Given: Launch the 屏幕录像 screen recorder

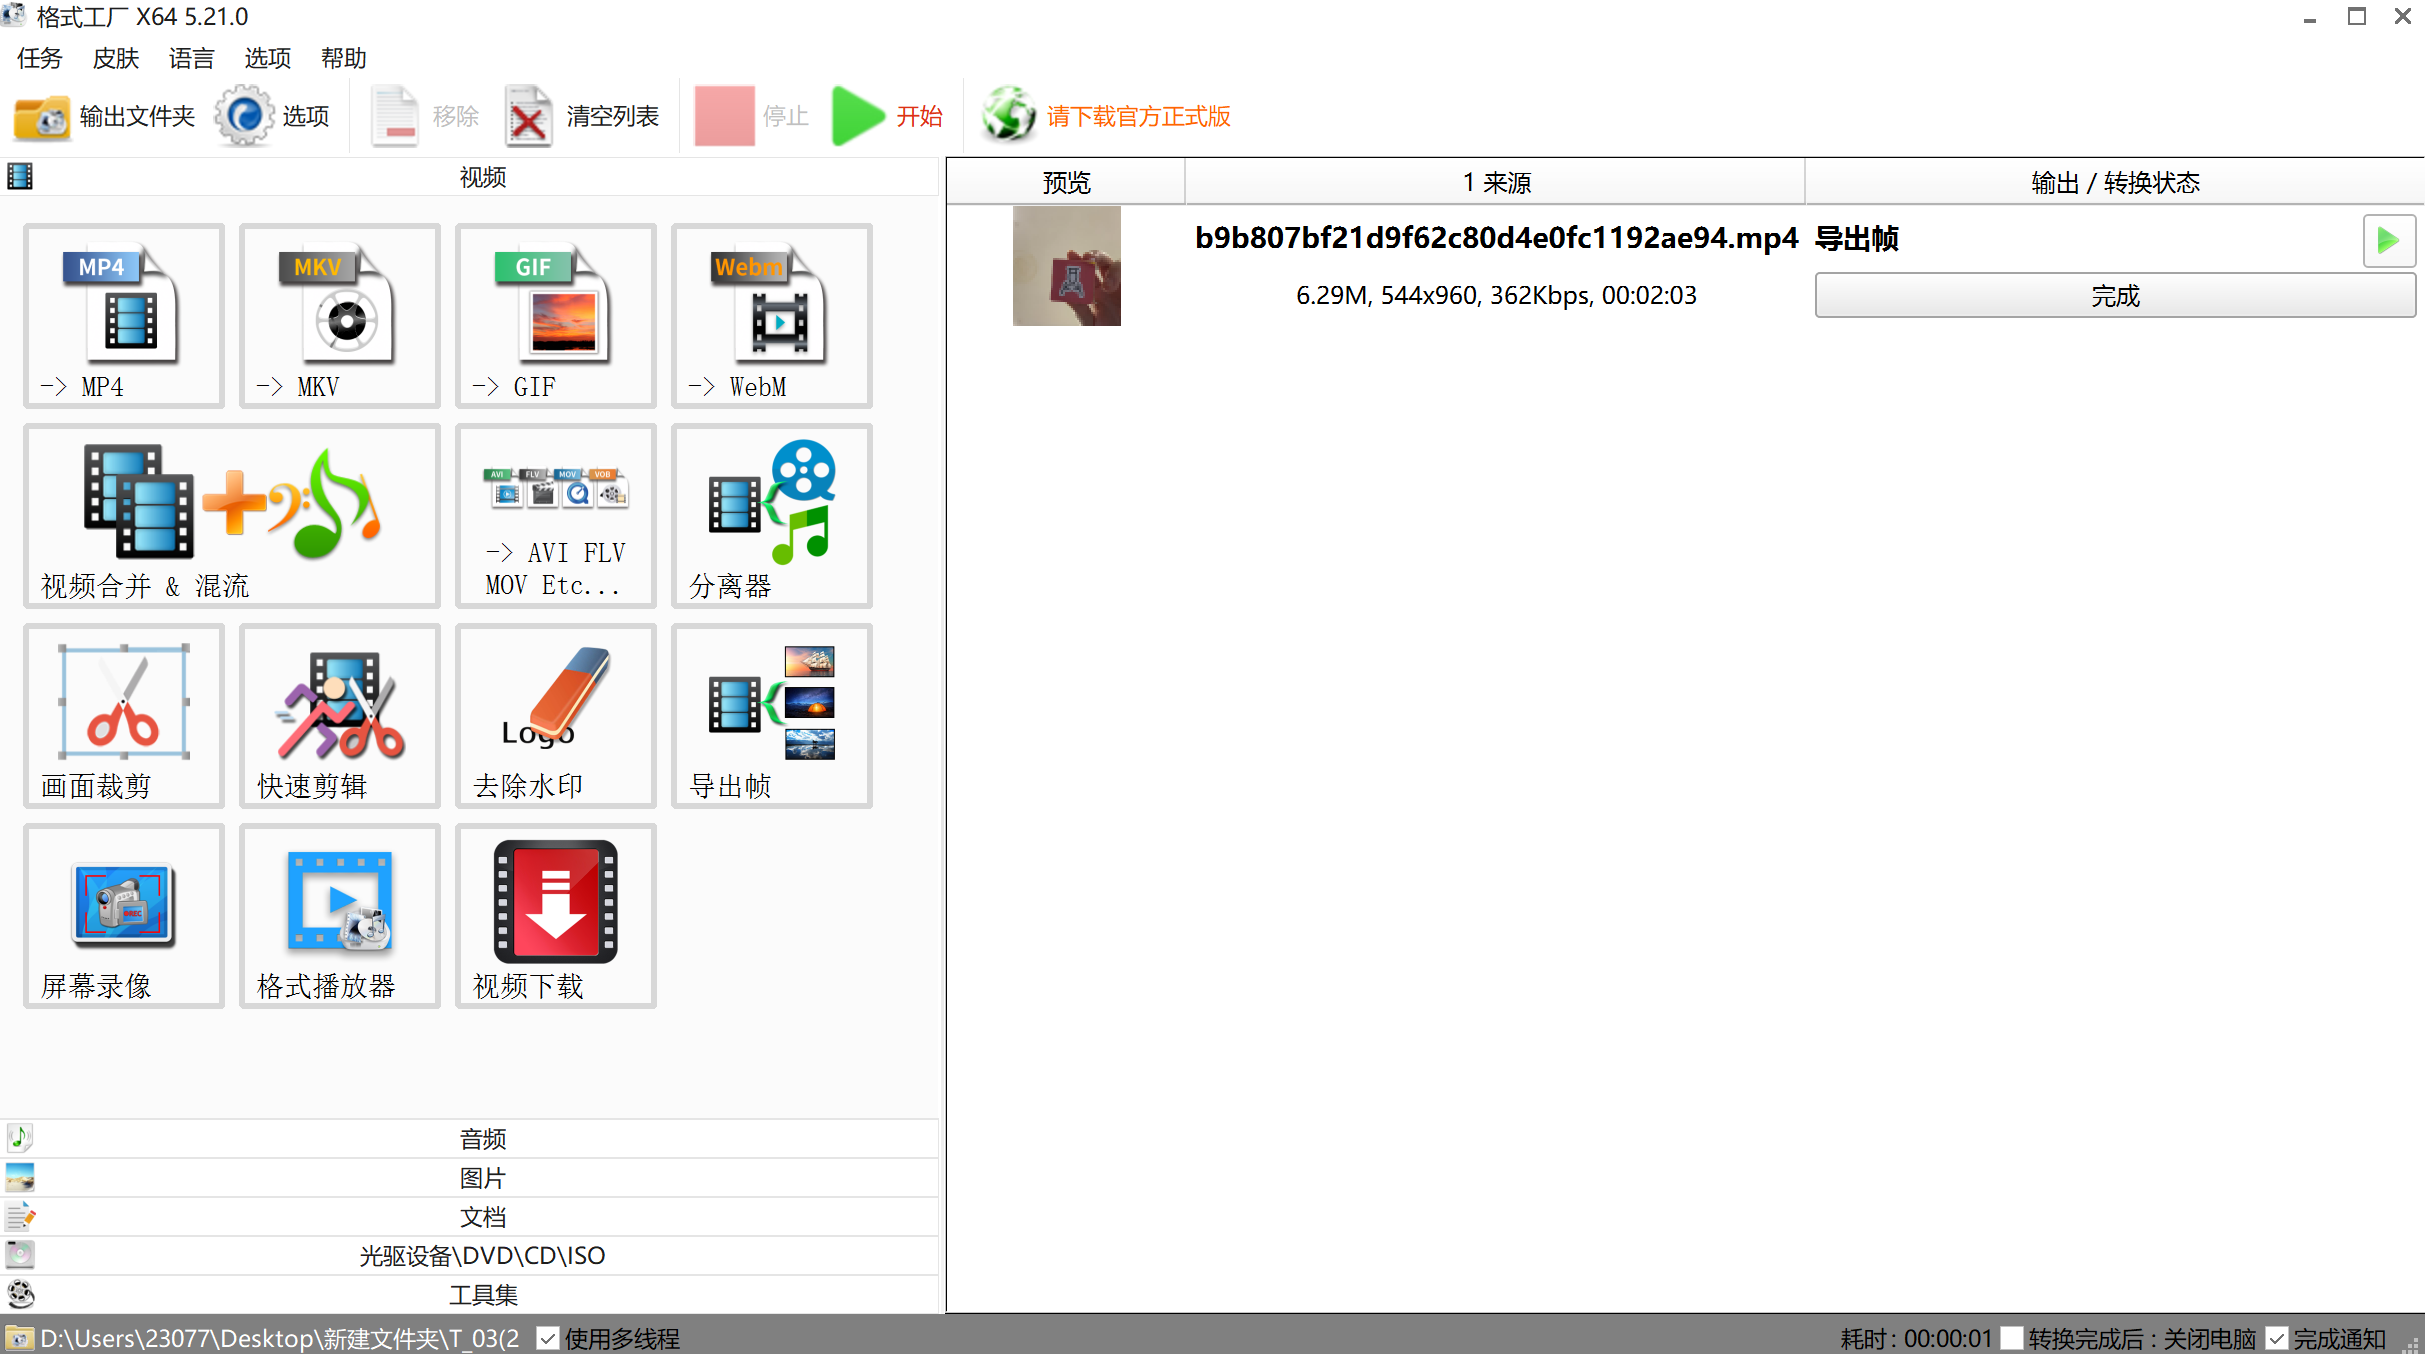Looking at the screenshot, I should [x=123, y=915].
